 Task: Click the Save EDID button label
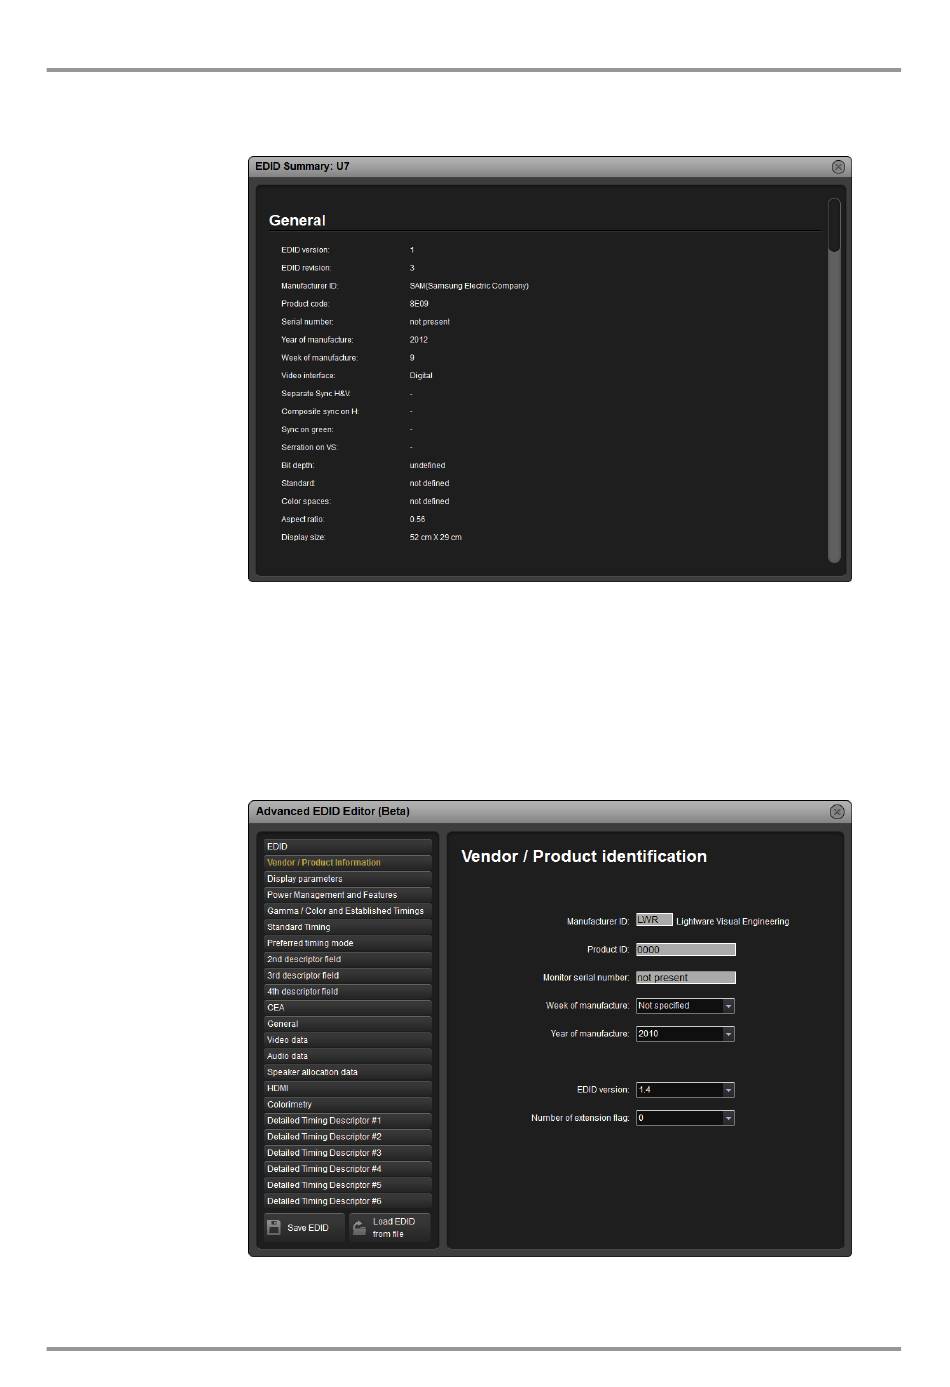[x=308, y=1228]
